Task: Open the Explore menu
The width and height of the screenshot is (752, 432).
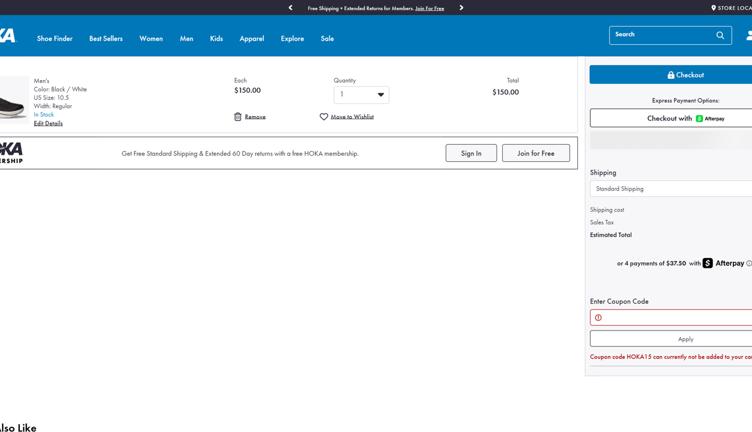Action: click(293, 38)
